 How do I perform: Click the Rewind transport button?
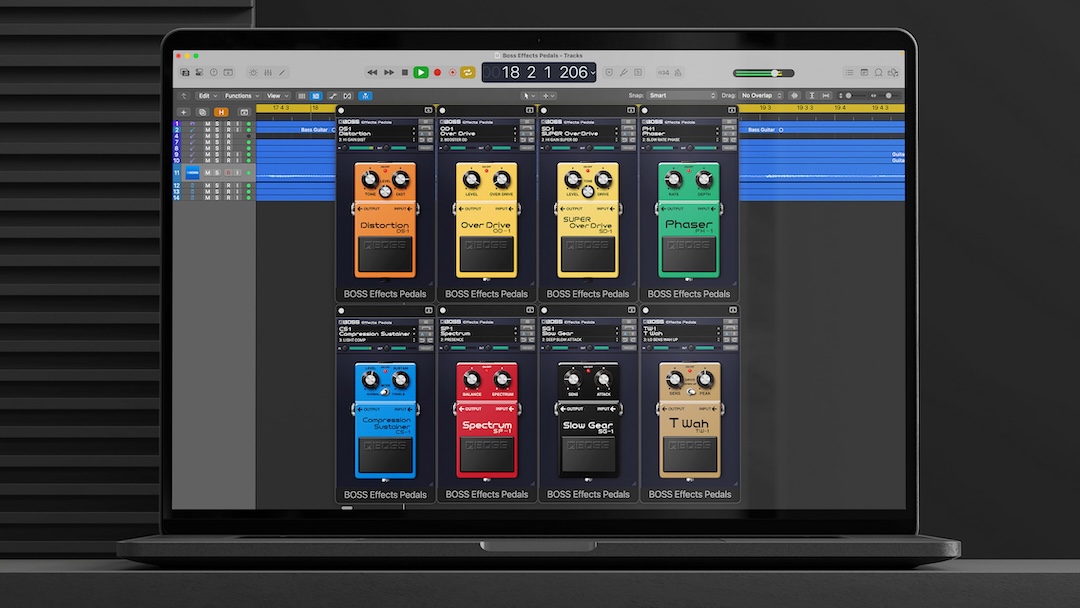point(372,72)
